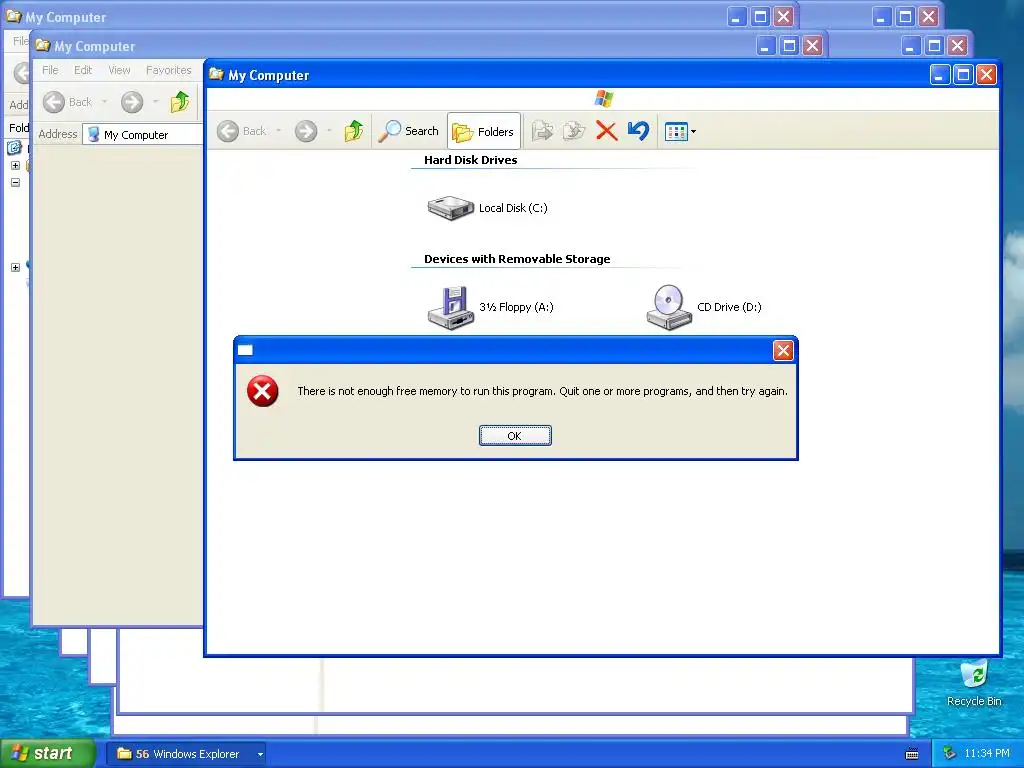Open Back history dropdown in front window

(279, 131)
